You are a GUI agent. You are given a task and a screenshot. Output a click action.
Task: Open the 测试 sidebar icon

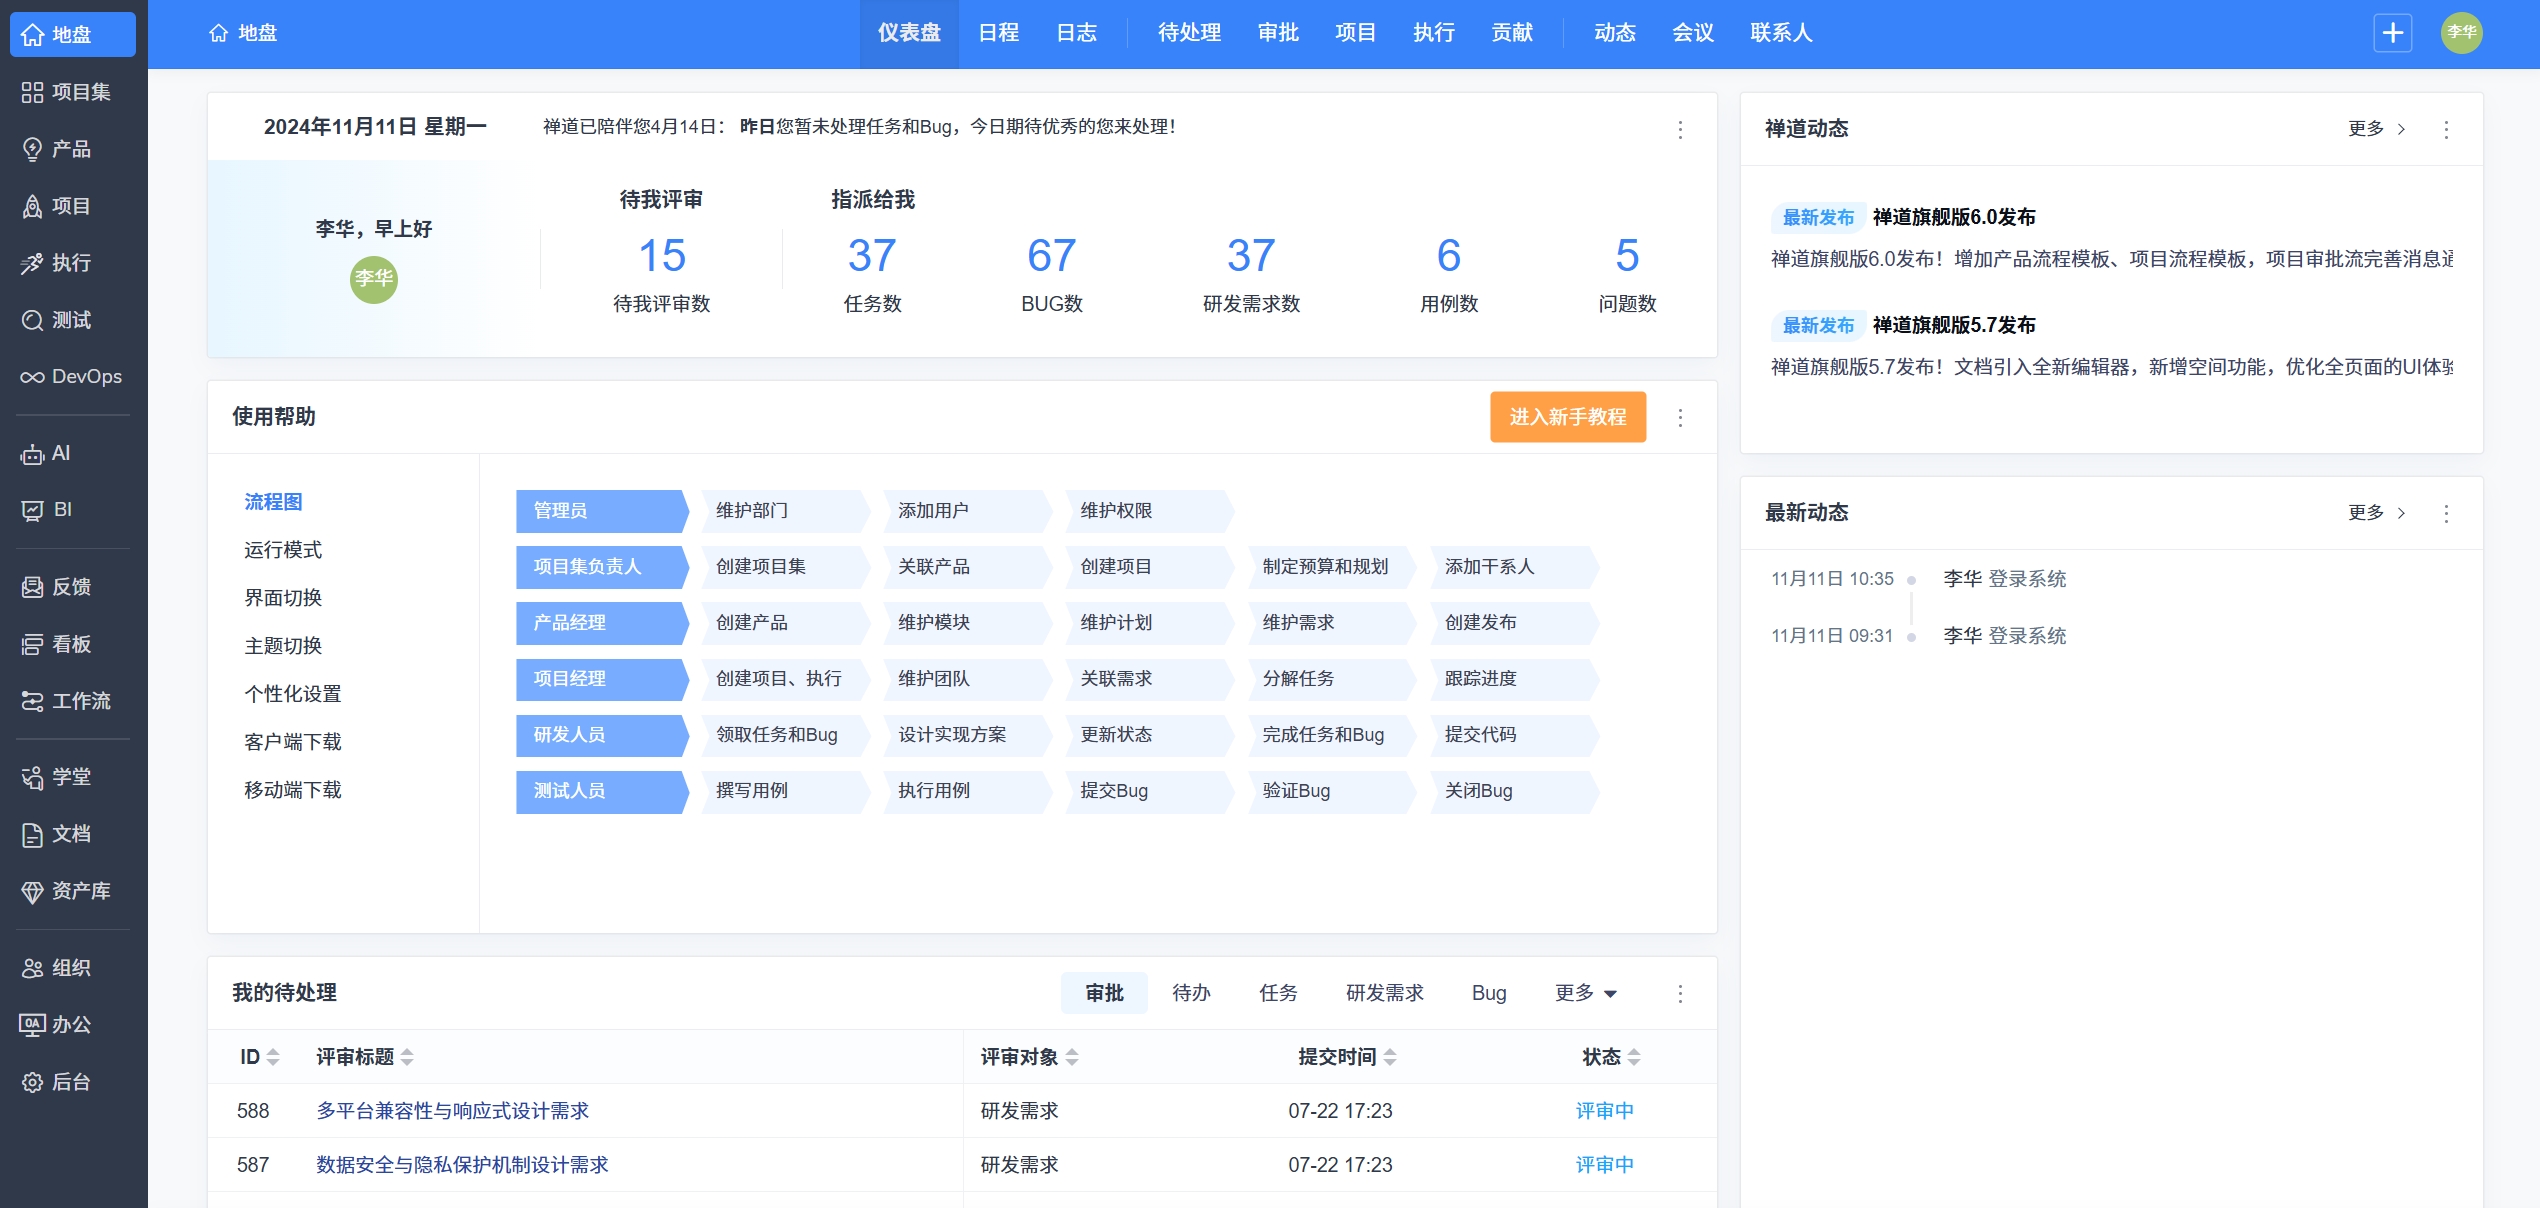coord(32,320)
